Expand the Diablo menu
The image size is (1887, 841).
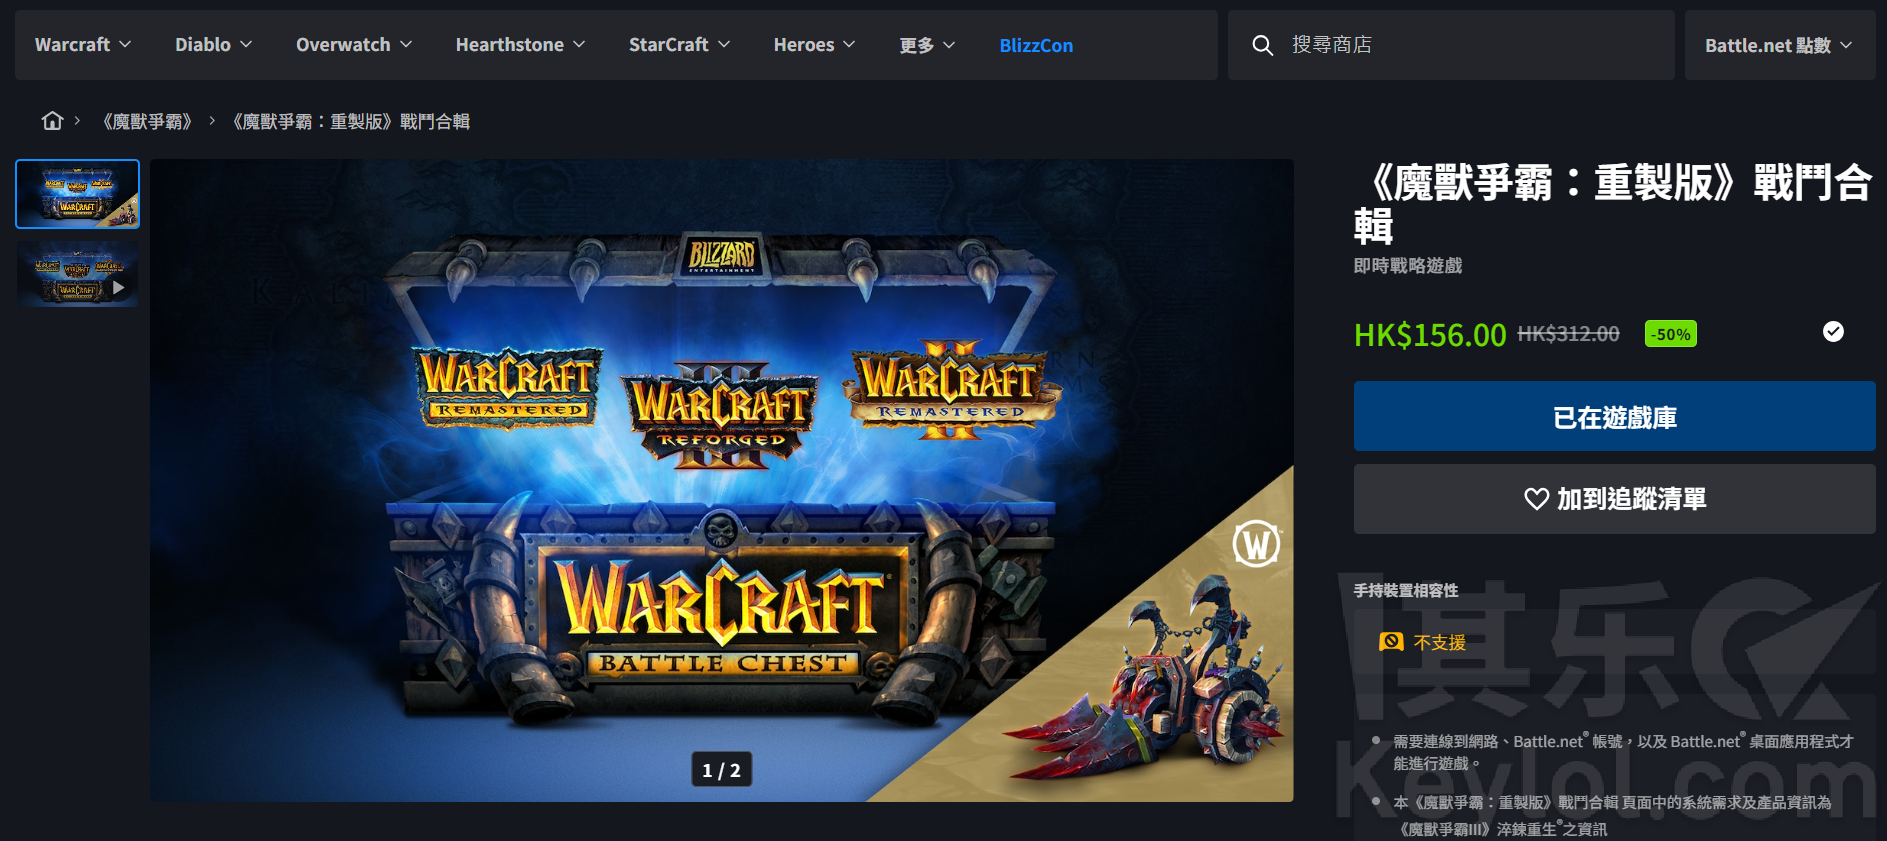[213, 45]
